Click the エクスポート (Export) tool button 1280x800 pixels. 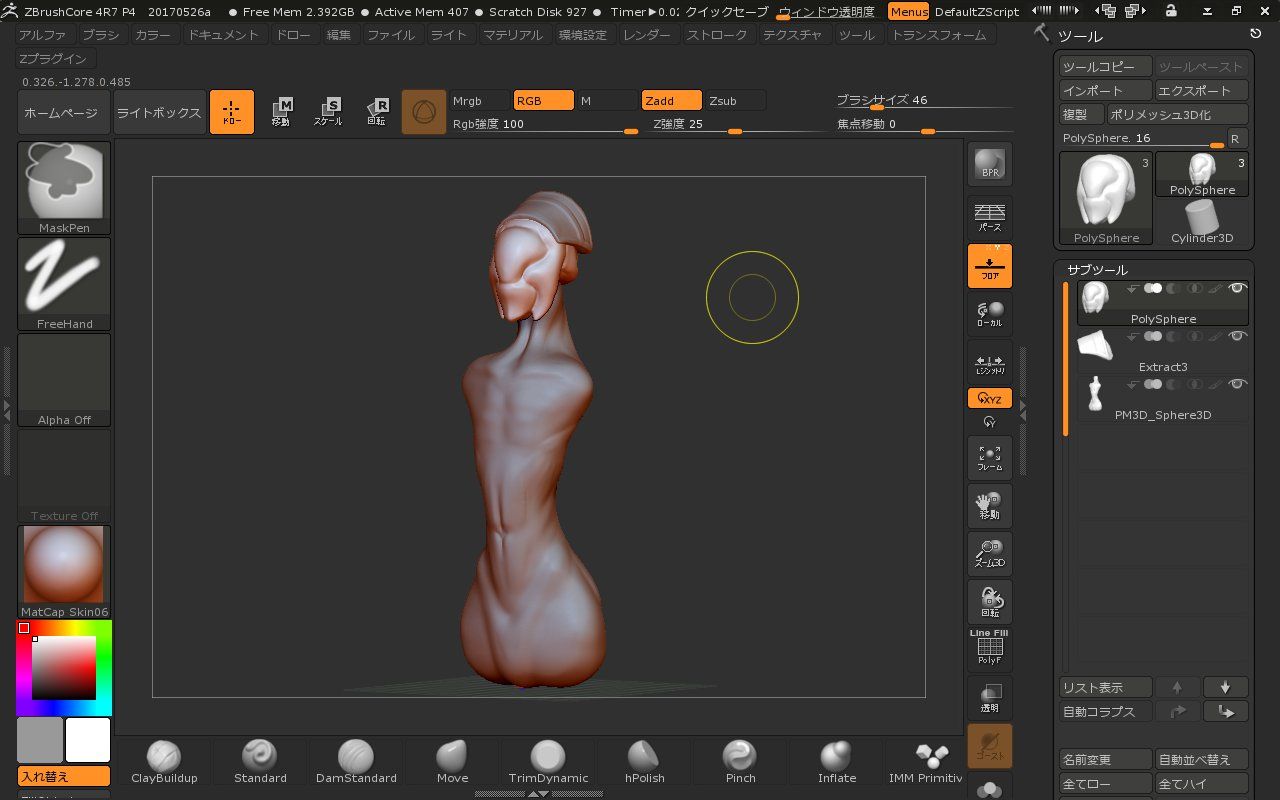[x=1201, y=91]
